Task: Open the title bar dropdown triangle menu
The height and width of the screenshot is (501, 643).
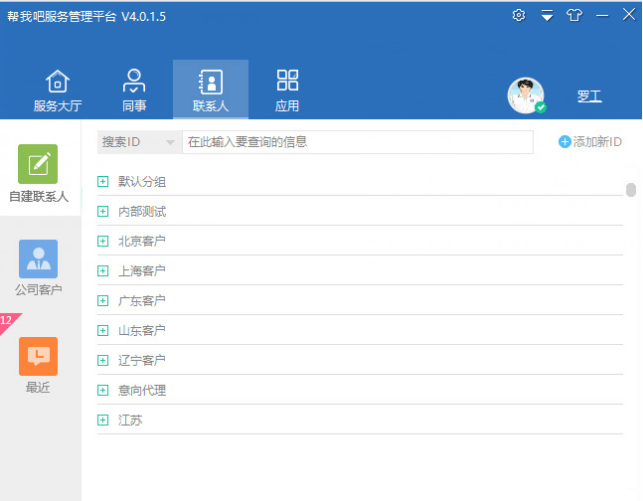Action: [x=547, y=16]
